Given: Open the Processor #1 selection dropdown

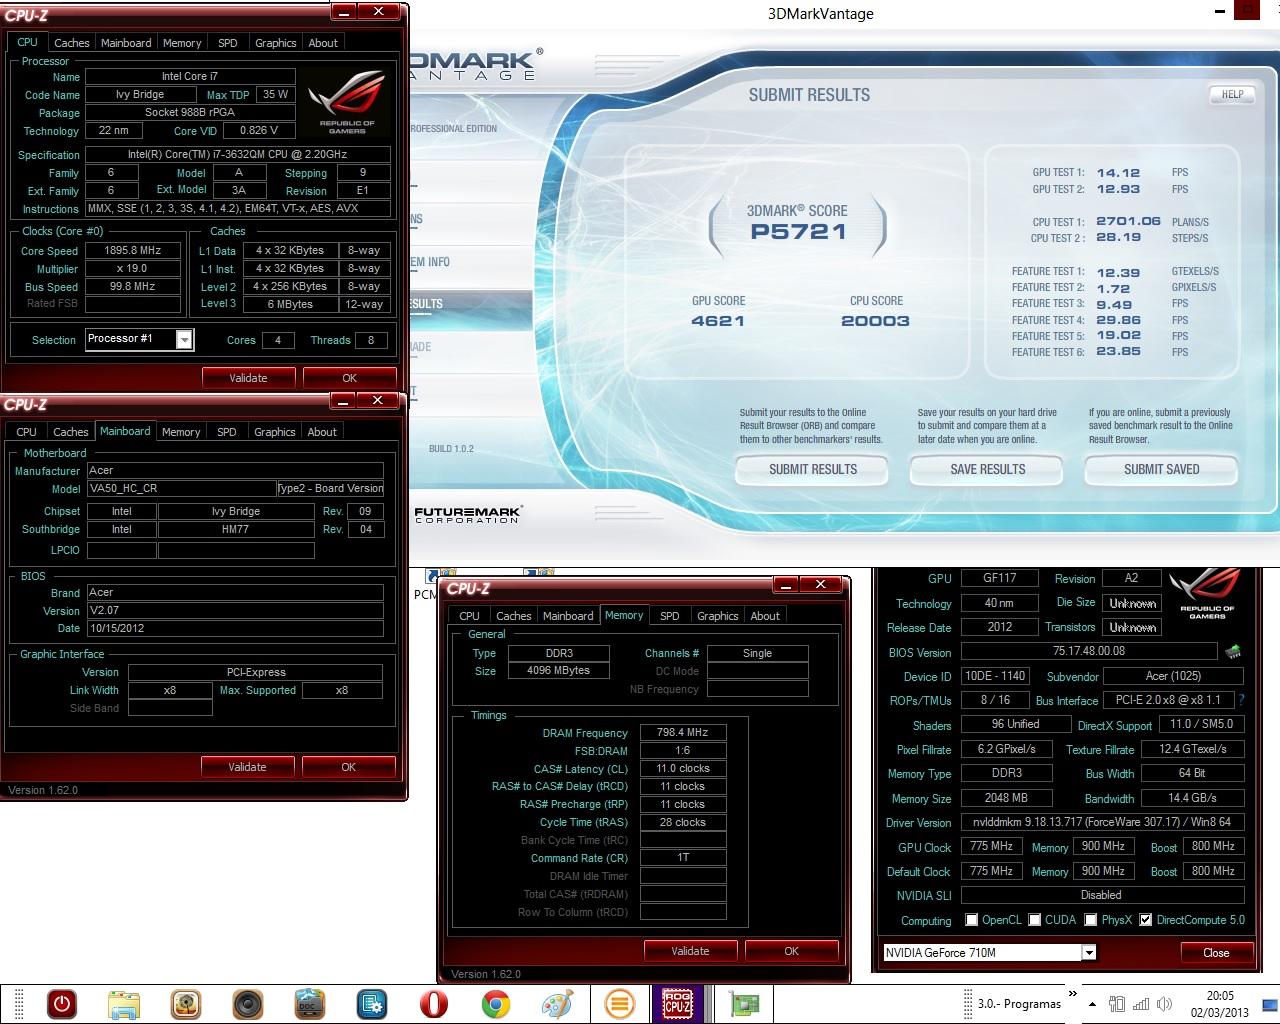Looking at the screenshot, I should tap(184, 340).
